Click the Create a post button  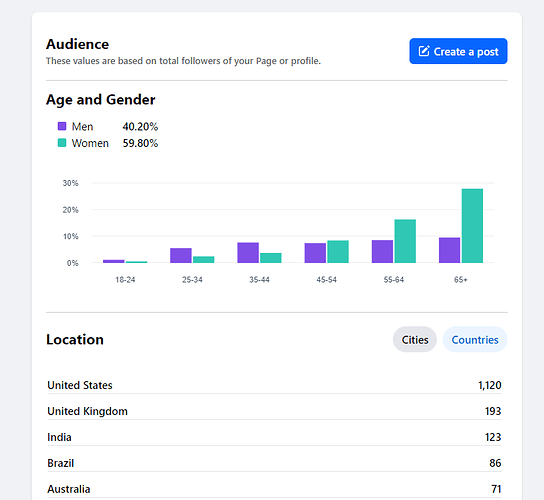point(458,51)
